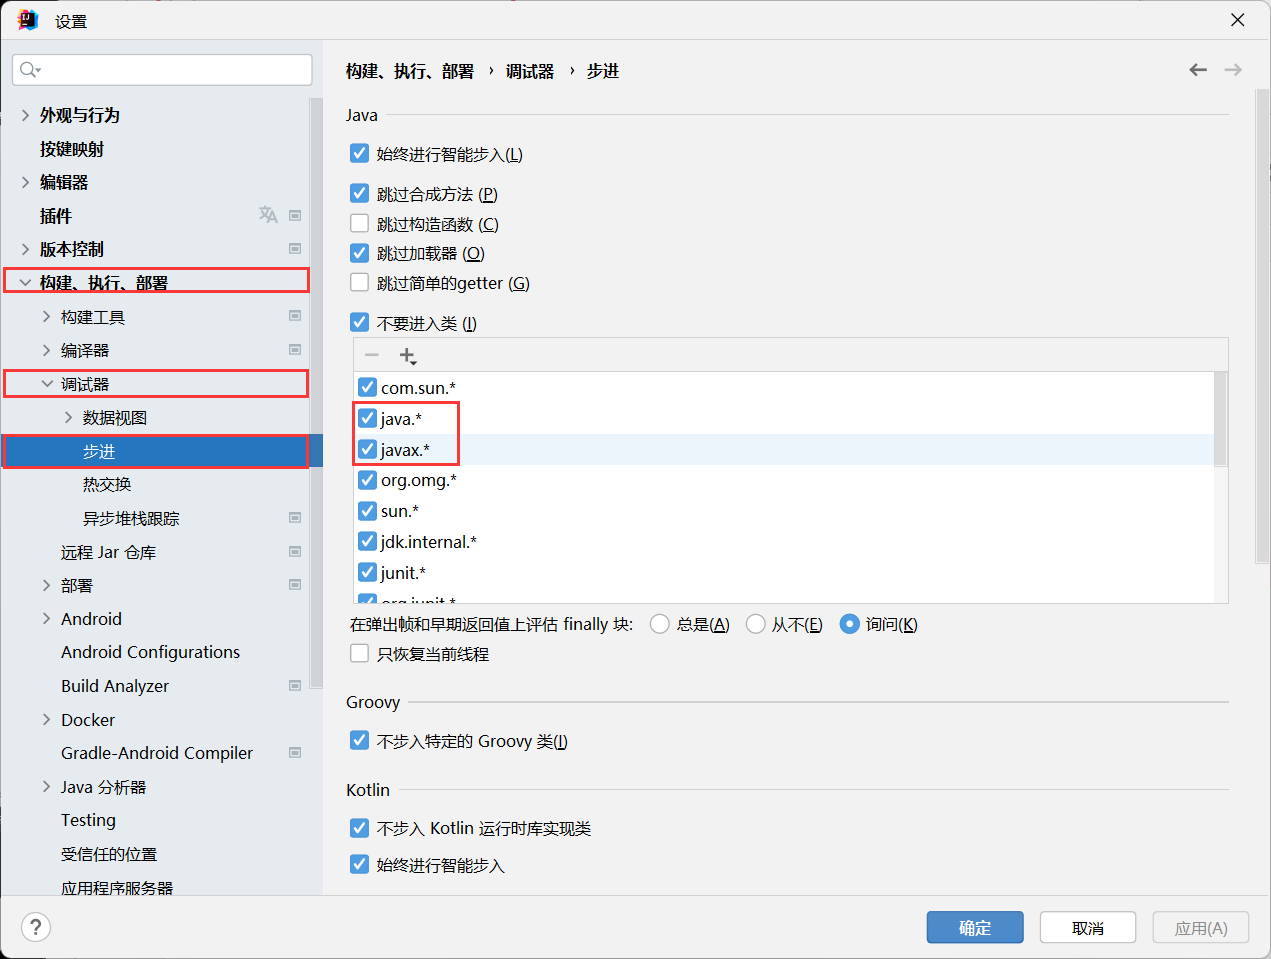This screenshot has height=959, width=1271.
Task: Click the forward navigation arrow icon
Action: [1233, 70]
